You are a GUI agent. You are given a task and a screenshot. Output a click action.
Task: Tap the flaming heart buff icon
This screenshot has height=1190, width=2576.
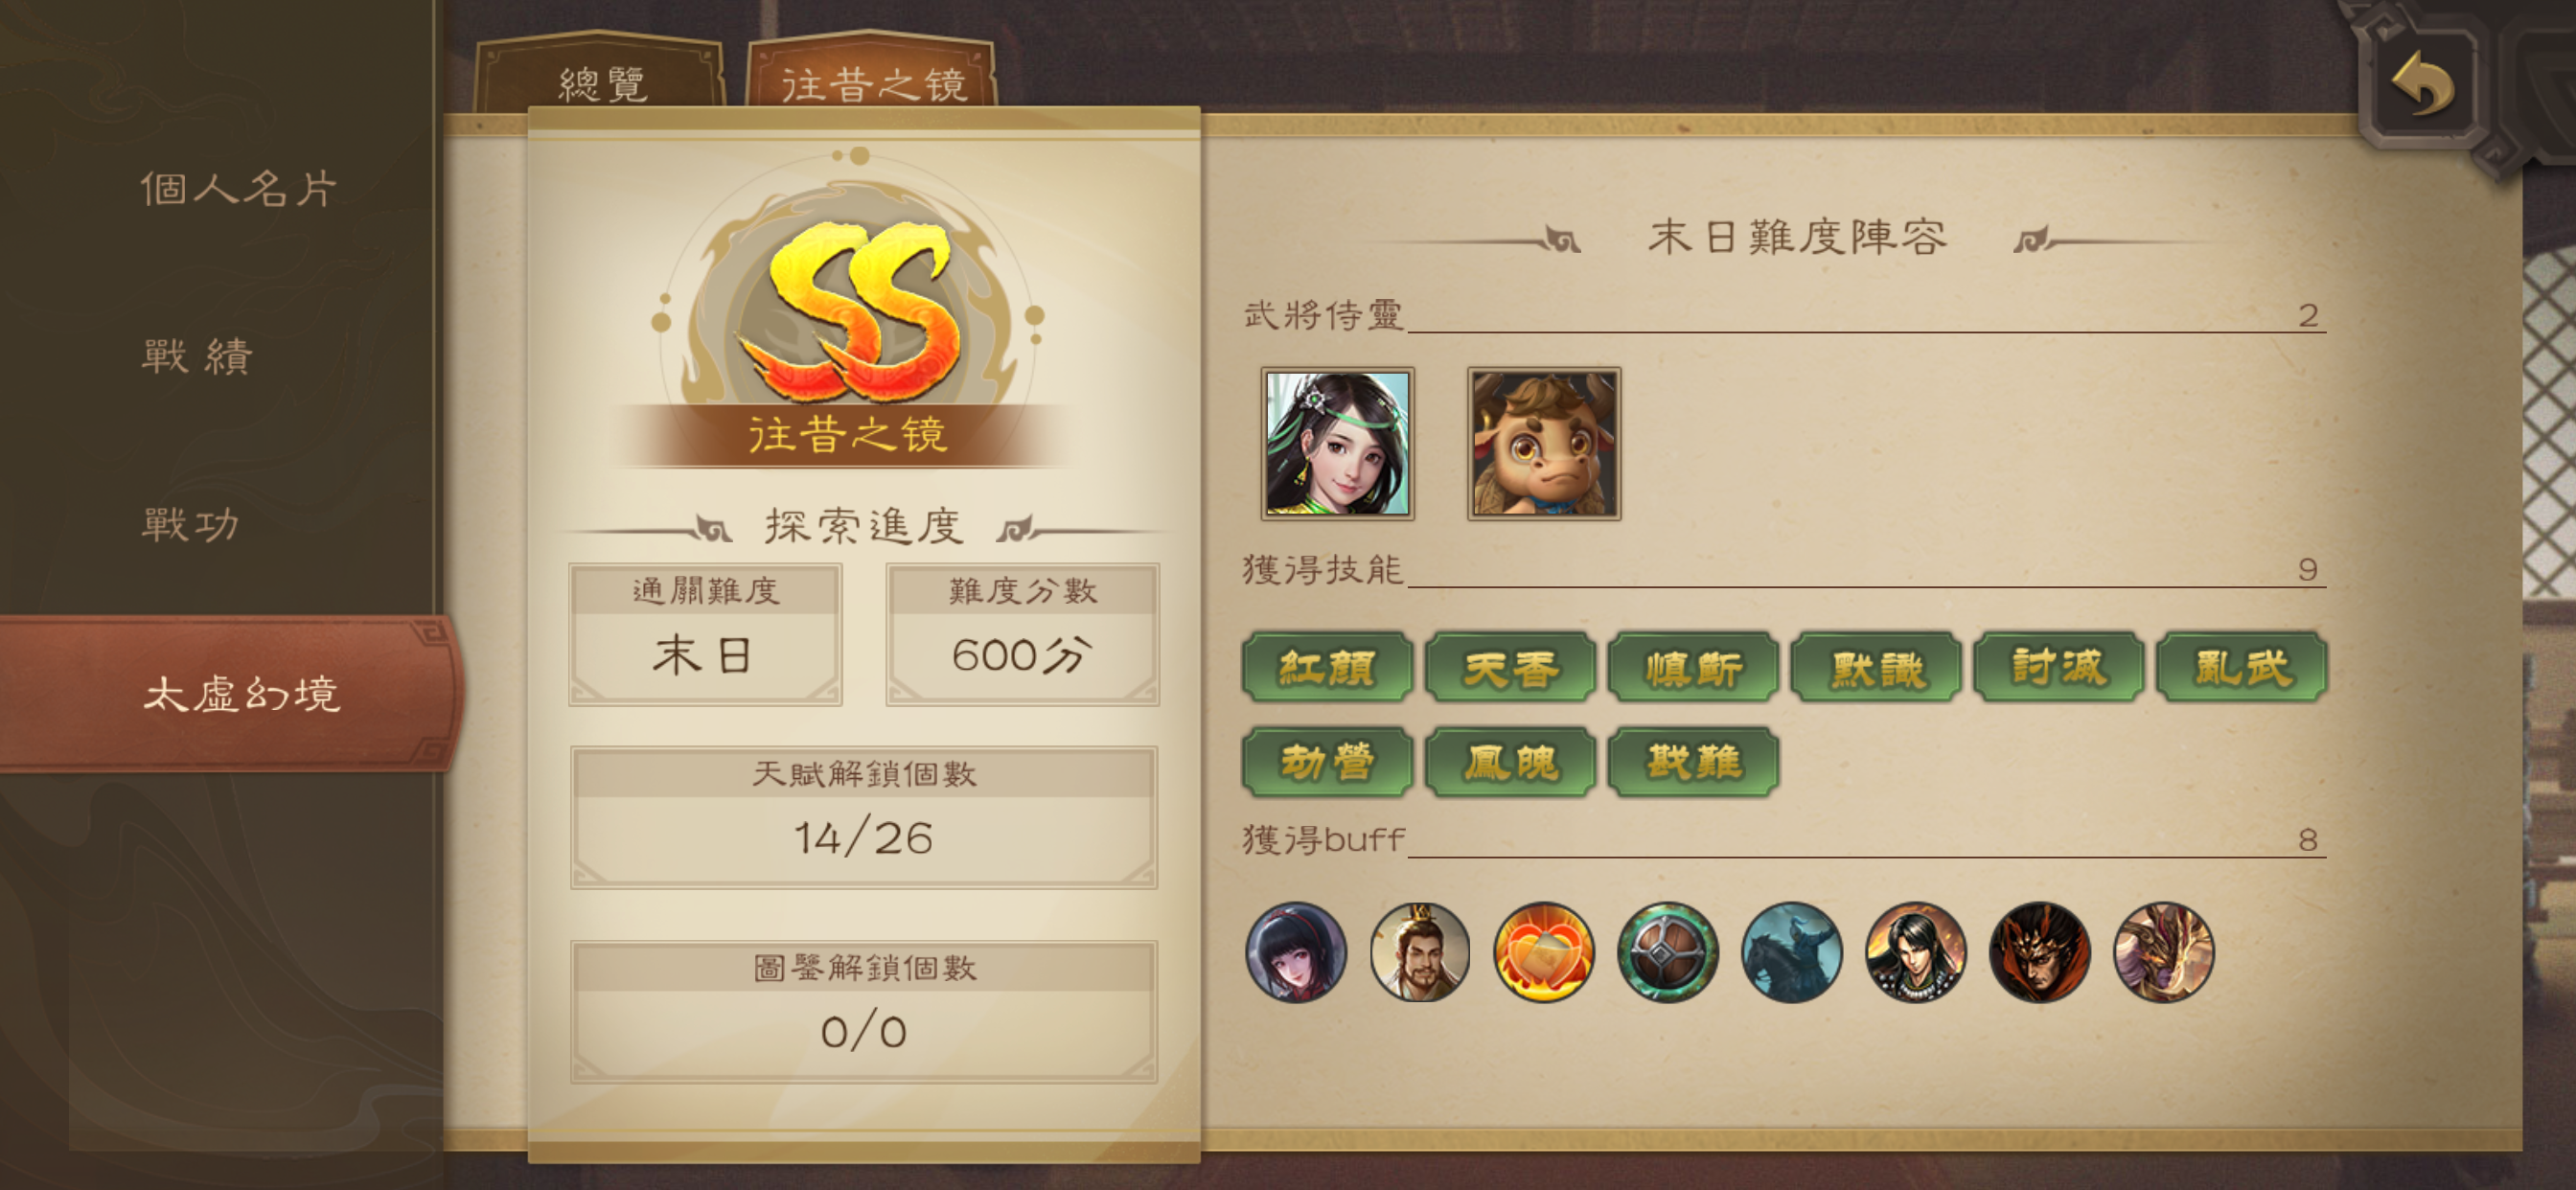pyautogui.click(x=1544, y=952)
